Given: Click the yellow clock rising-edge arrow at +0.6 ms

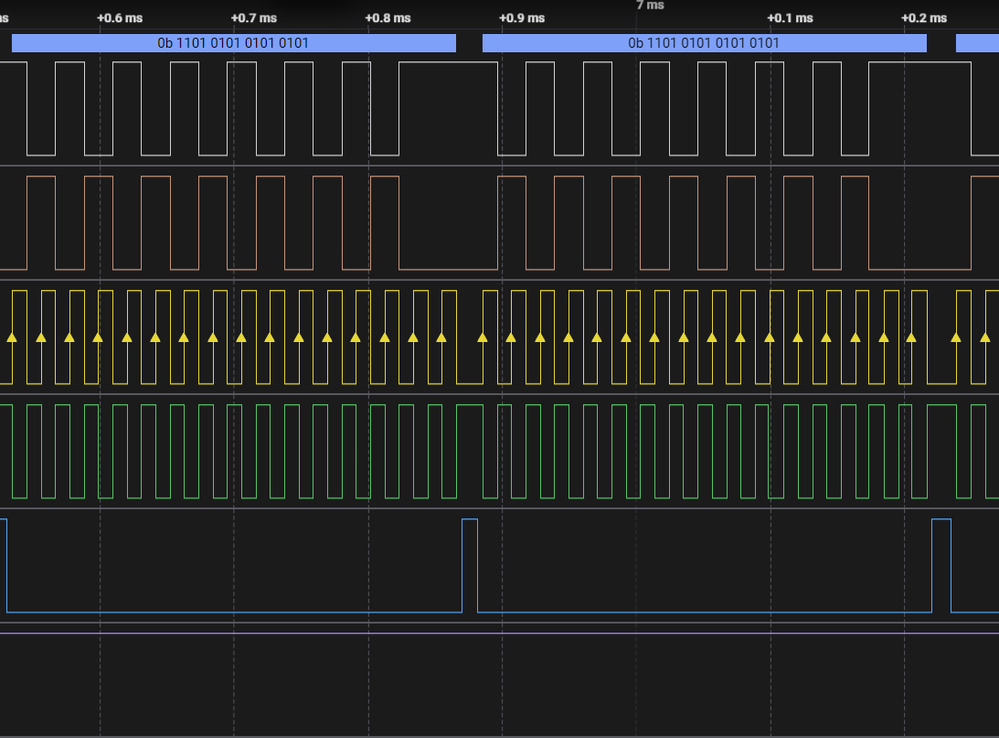Looking at the screenshot, I should (x=98, y=338).
